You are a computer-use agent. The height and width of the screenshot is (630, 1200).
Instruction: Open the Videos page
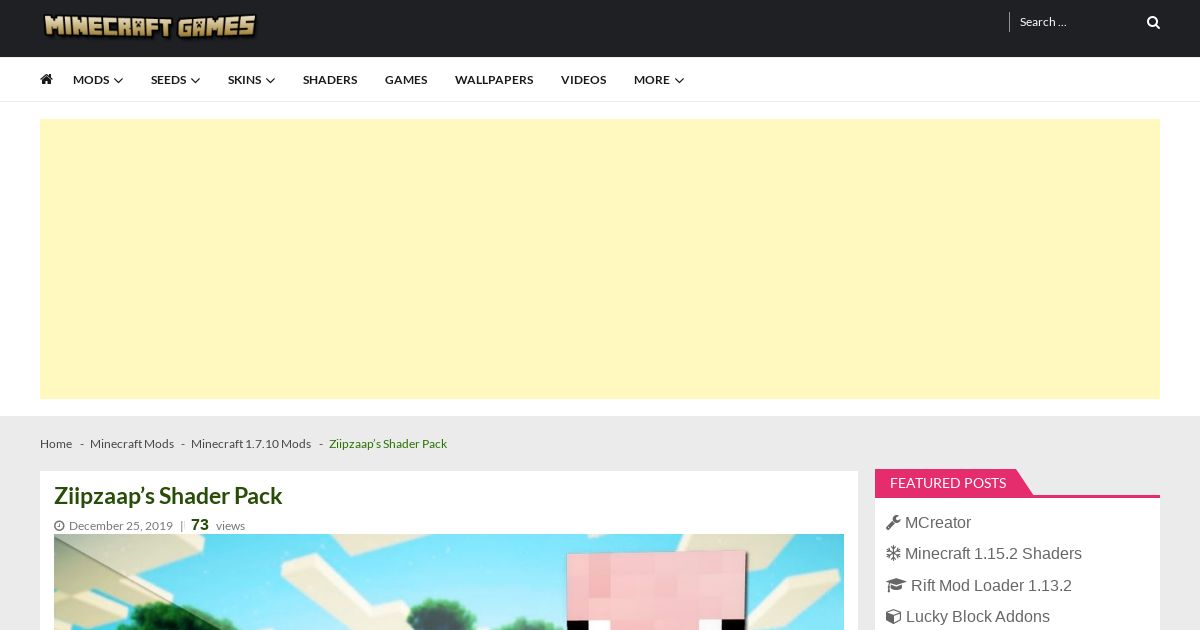click(583, 80)
